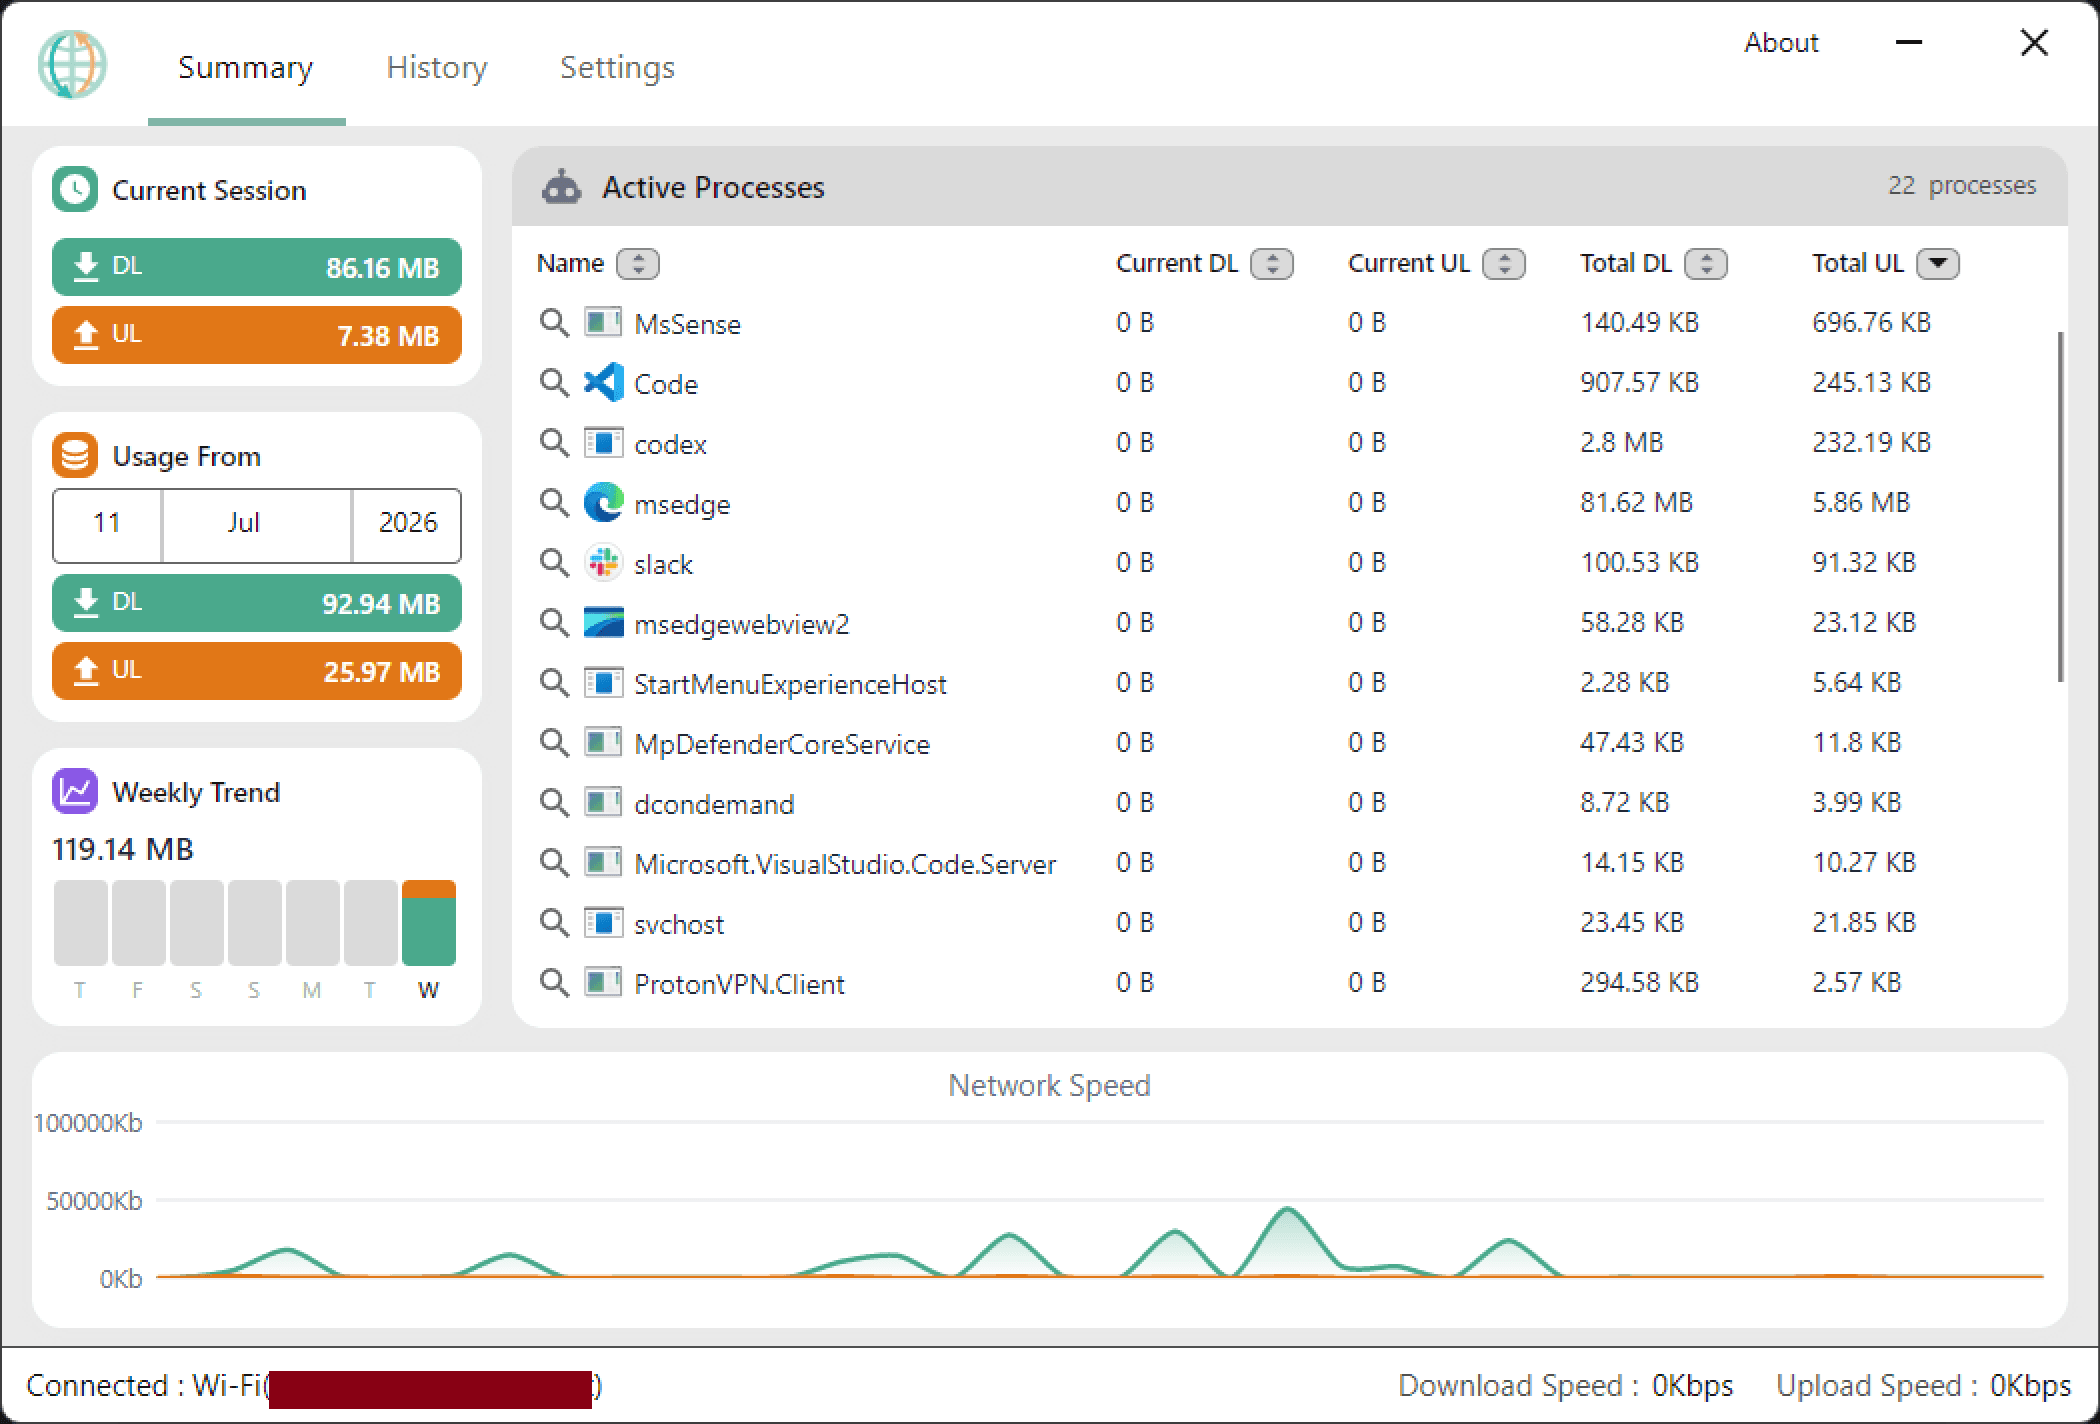
Task: Click the magnifier icon beside Code
Action: point(554,383)
